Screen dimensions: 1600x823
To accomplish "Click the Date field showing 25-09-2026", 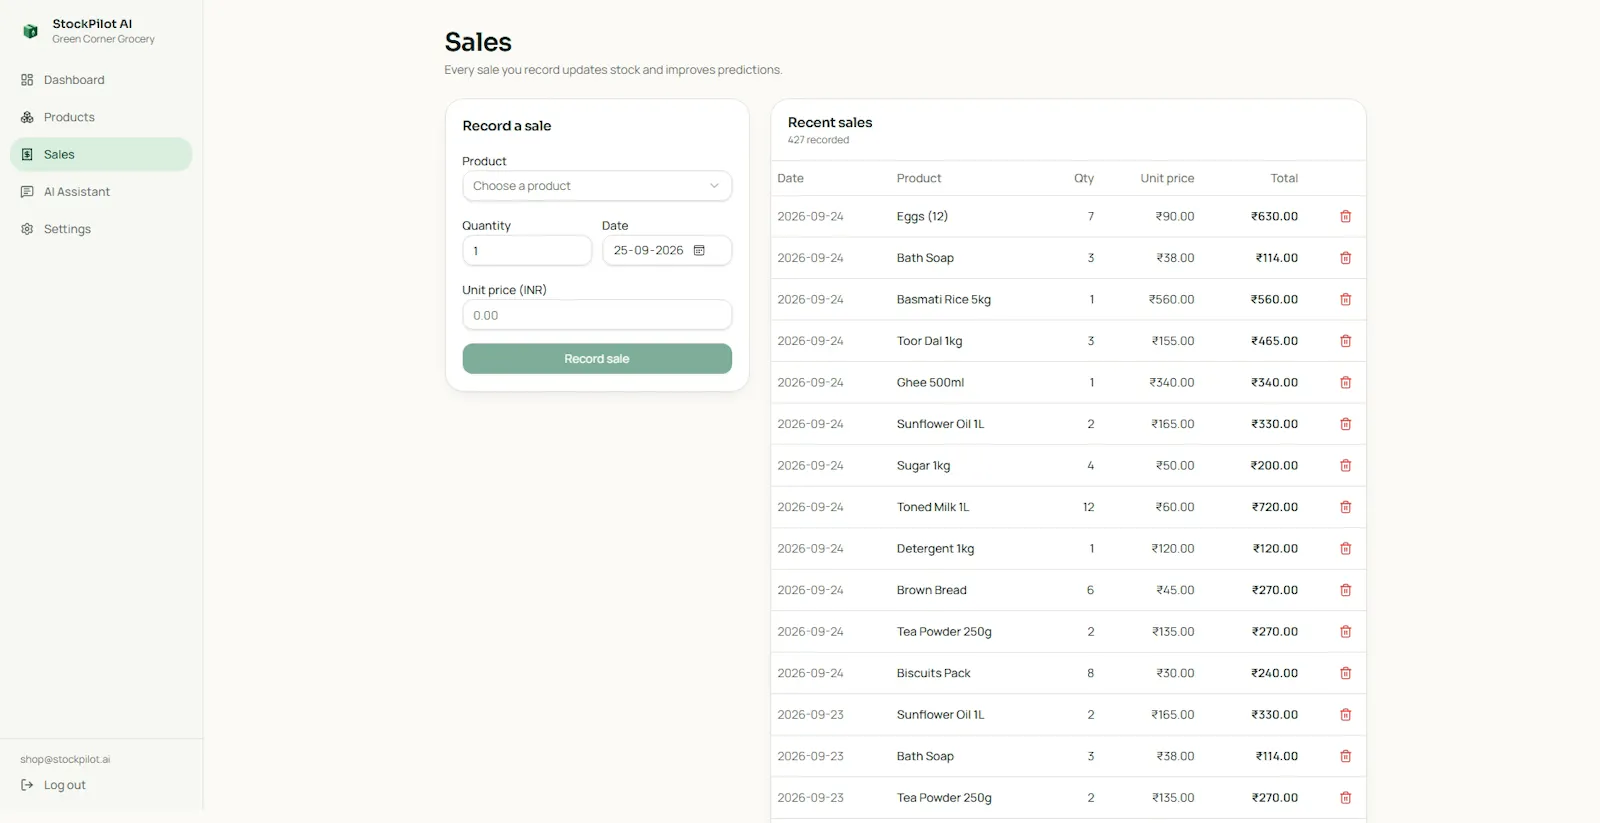I will (667, 251).
